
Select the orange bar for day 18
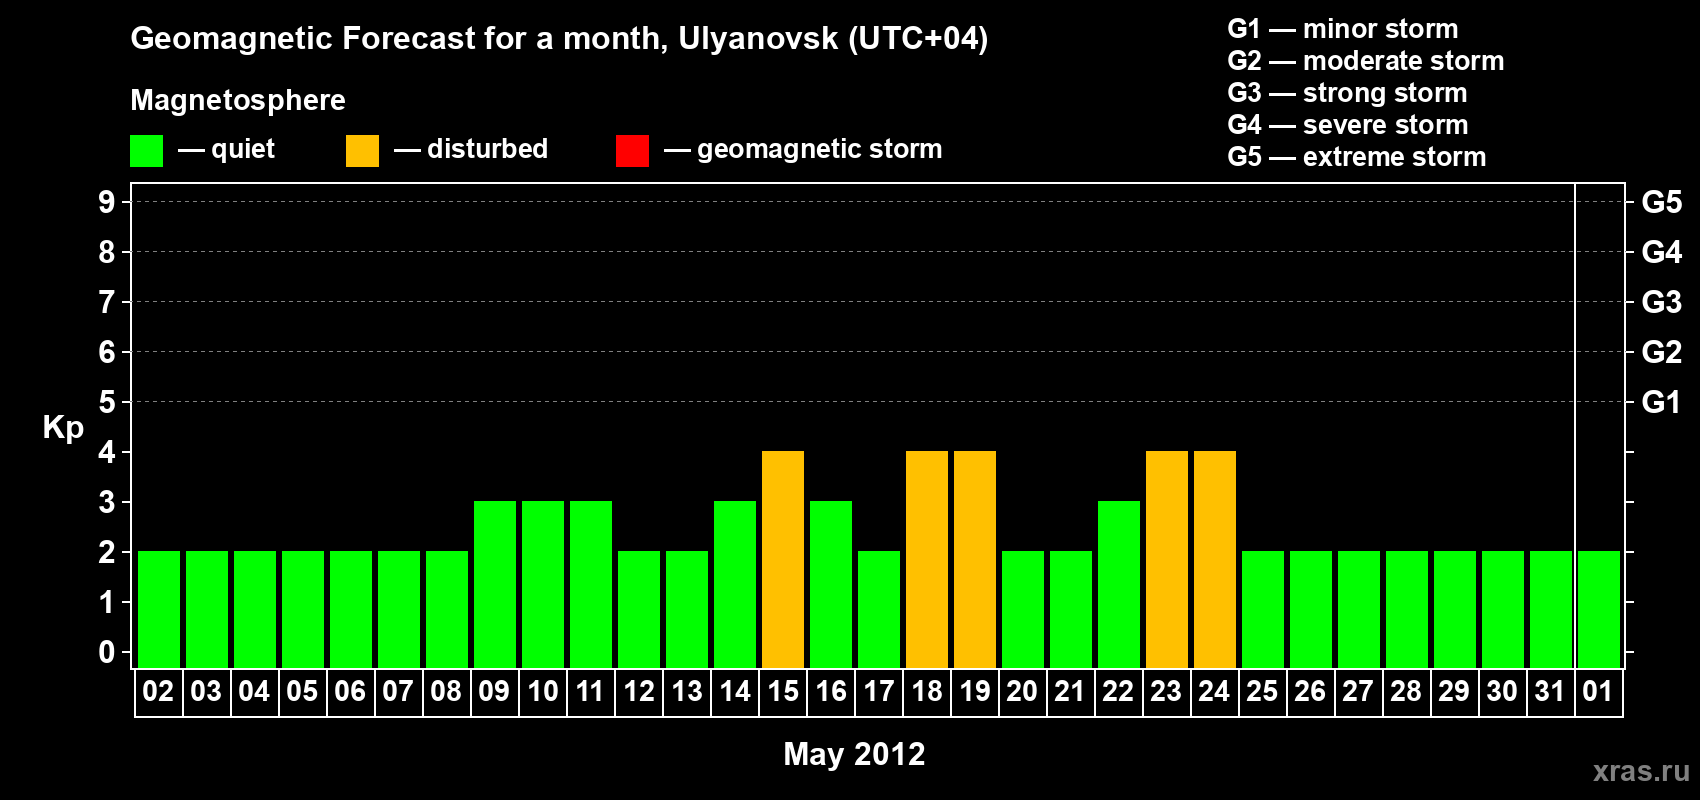click(x=927, y=559)
